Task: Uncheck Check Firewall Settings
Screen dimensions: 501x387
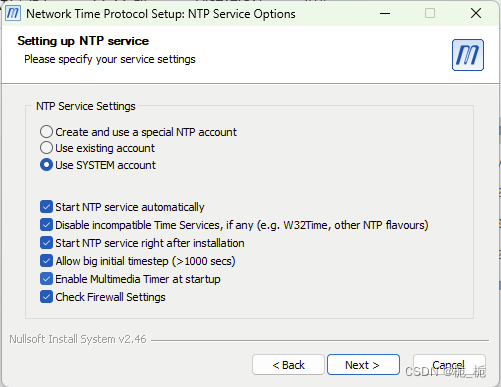Action: pos(46,297)
